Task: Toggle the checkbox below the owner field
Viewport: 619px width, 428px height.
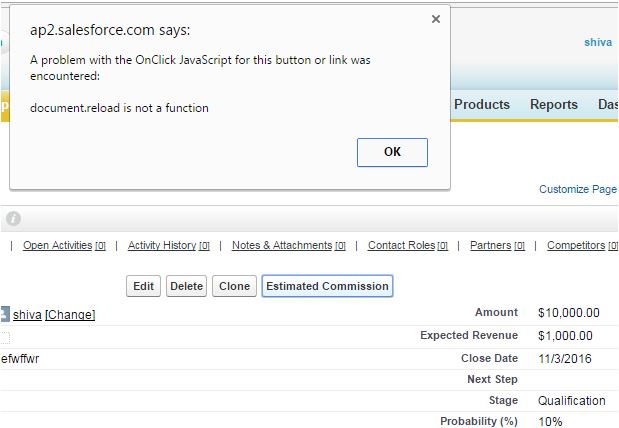Action: click(x=5, y=337)
